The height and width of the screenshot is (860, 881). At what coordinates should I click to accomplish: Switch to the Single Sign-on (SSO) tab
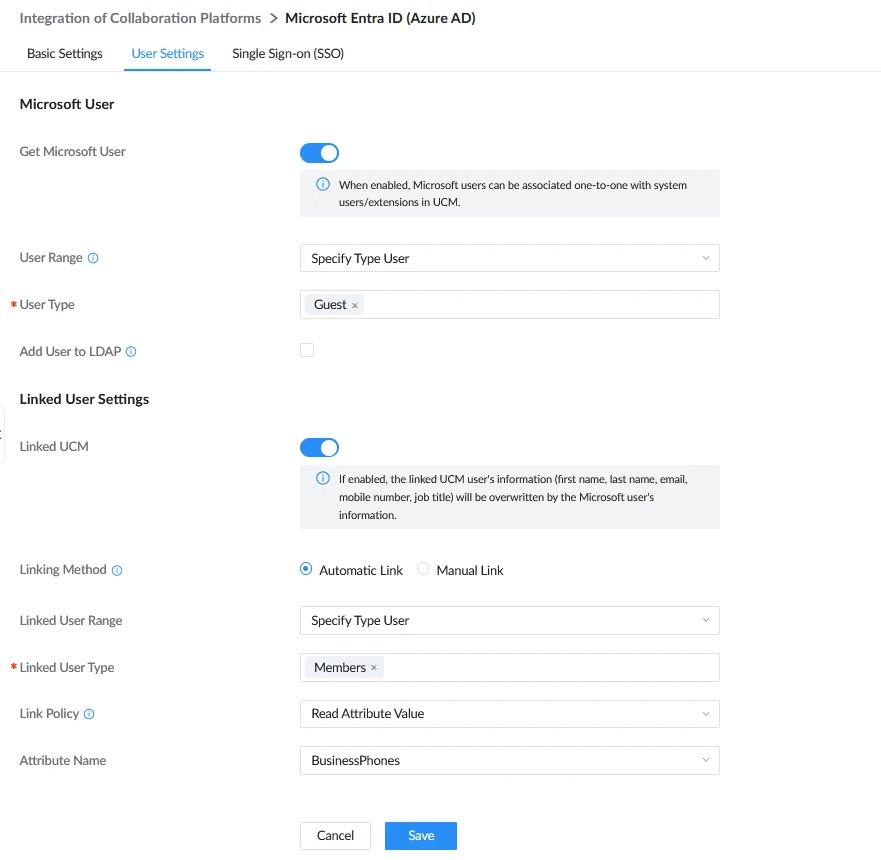tap(288, 53)
